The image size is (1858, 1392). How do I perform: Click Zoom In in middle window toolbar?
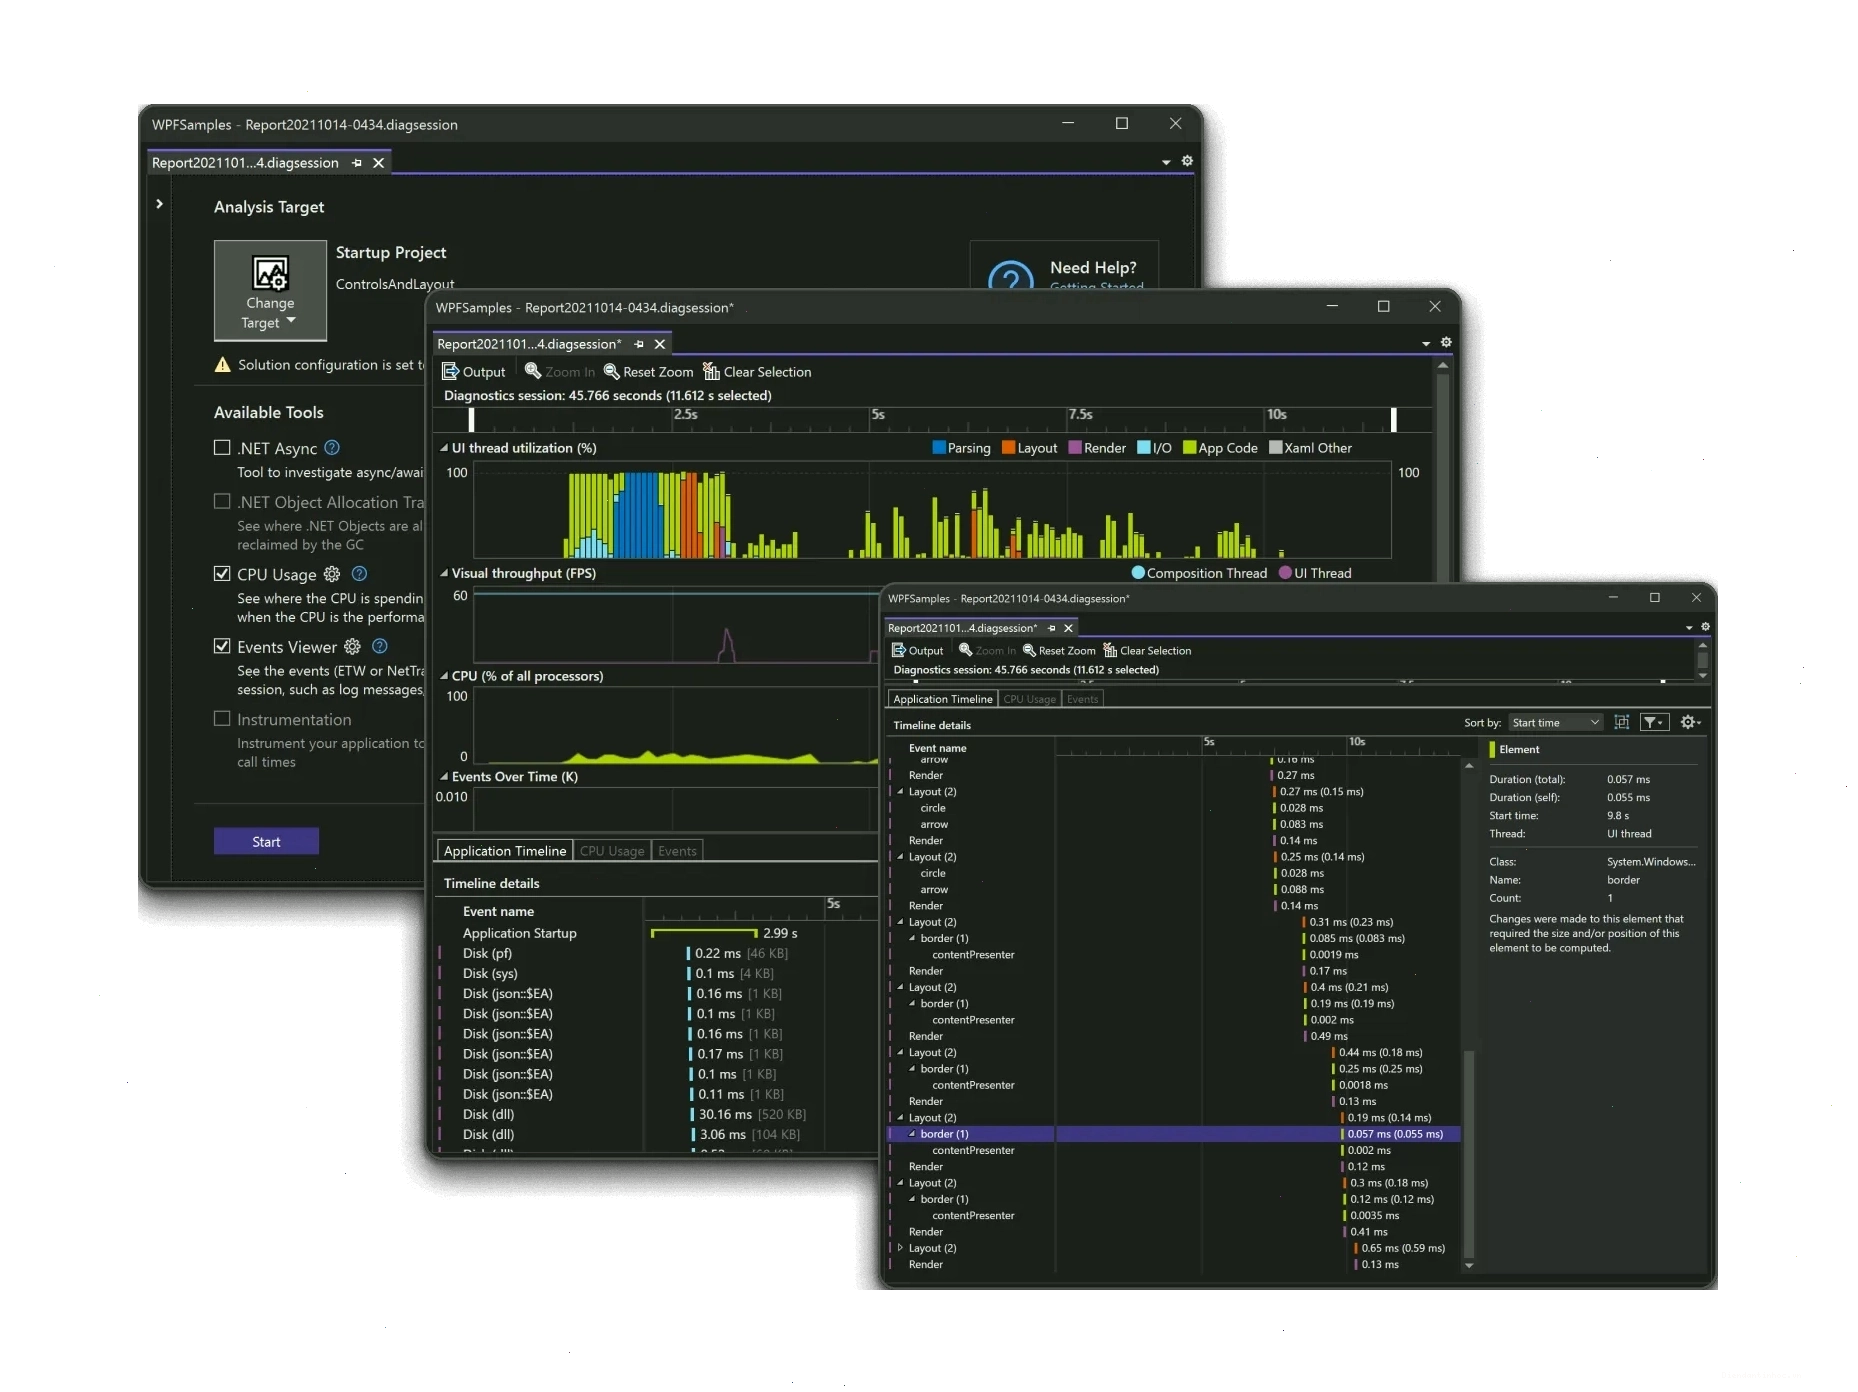tap(560, 372)
